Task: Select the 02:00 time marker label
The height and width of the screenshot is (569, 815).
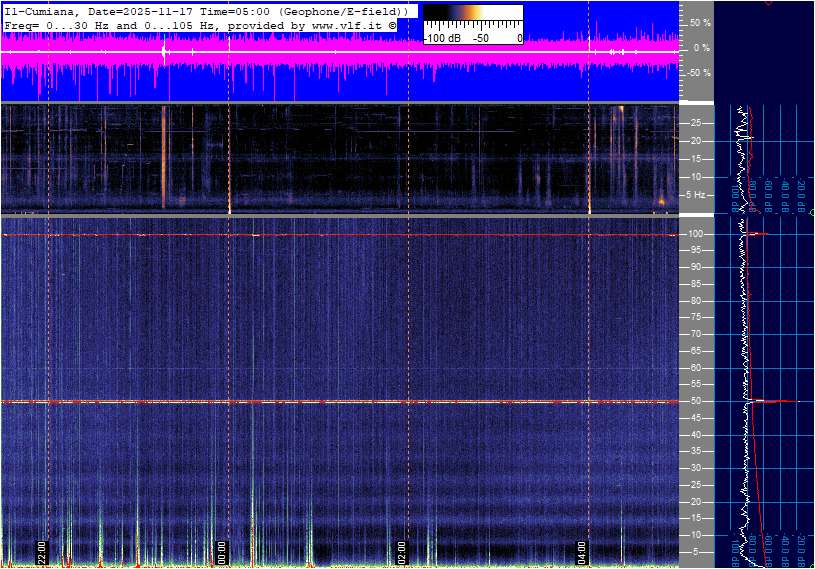Action: 402,553
